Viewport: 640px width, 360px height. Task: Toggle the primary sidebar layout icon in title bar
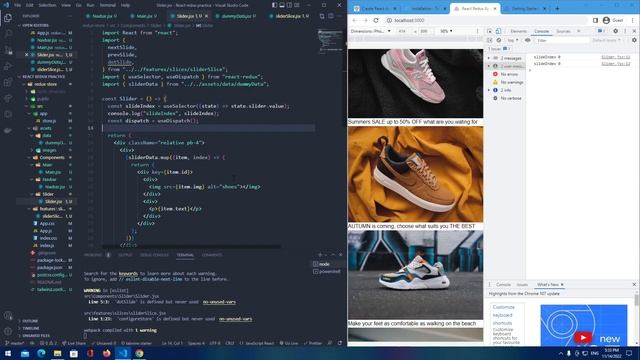point(274,5)
